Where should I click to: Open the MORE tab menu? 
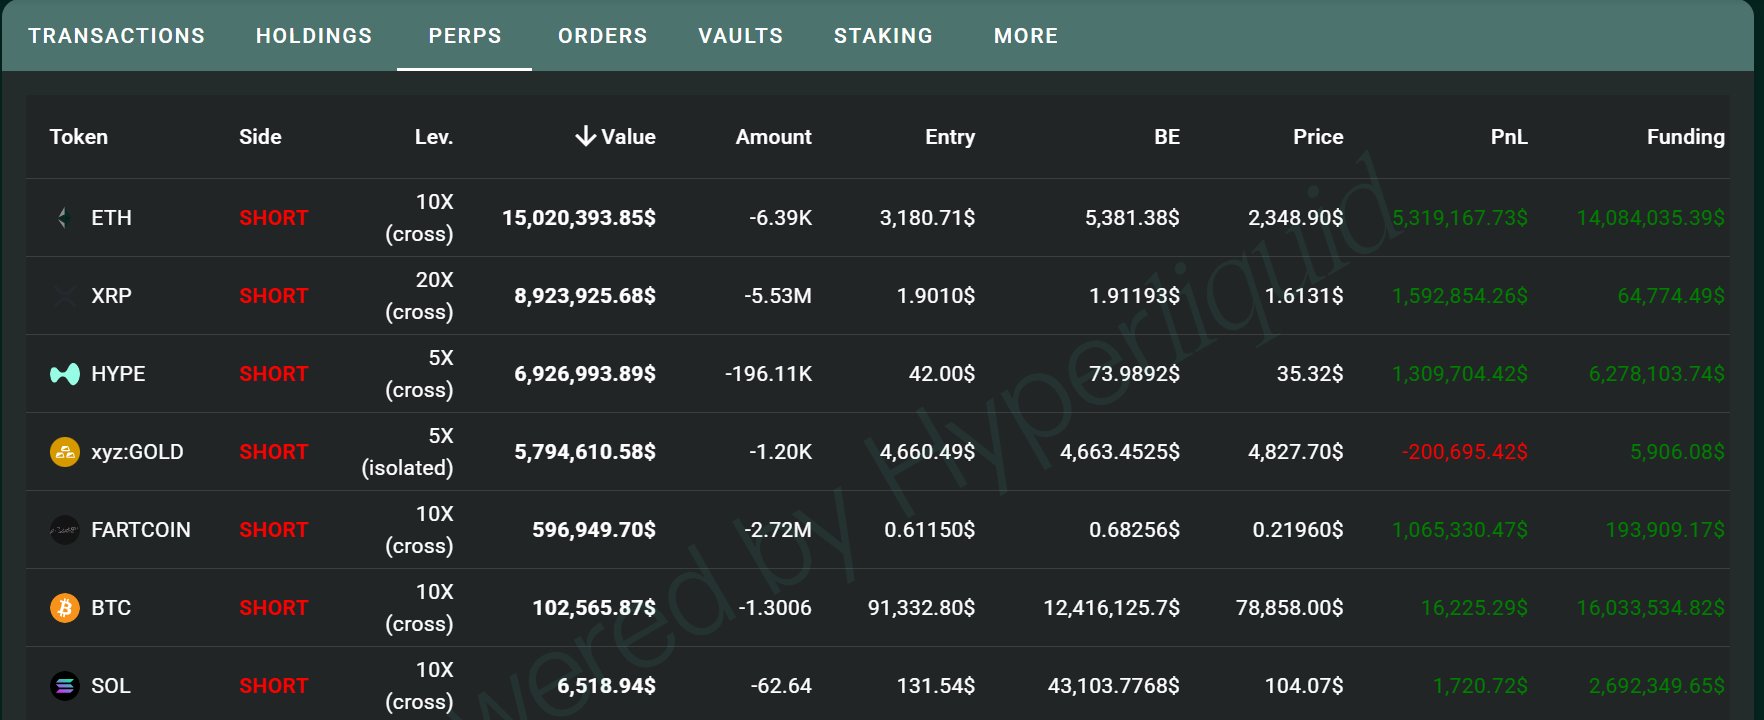coord(1025,36)
